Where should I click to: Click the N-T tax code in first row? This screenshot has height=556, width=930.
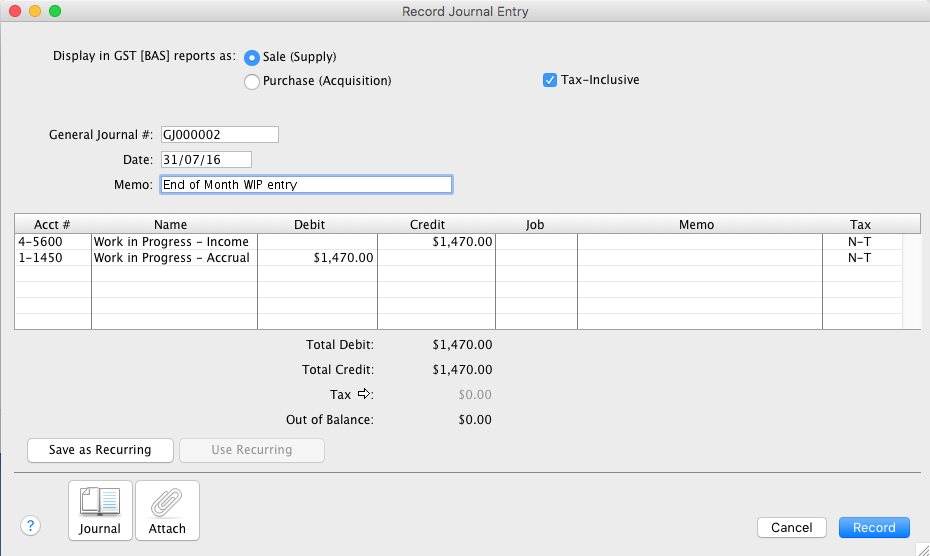point(859,242)
